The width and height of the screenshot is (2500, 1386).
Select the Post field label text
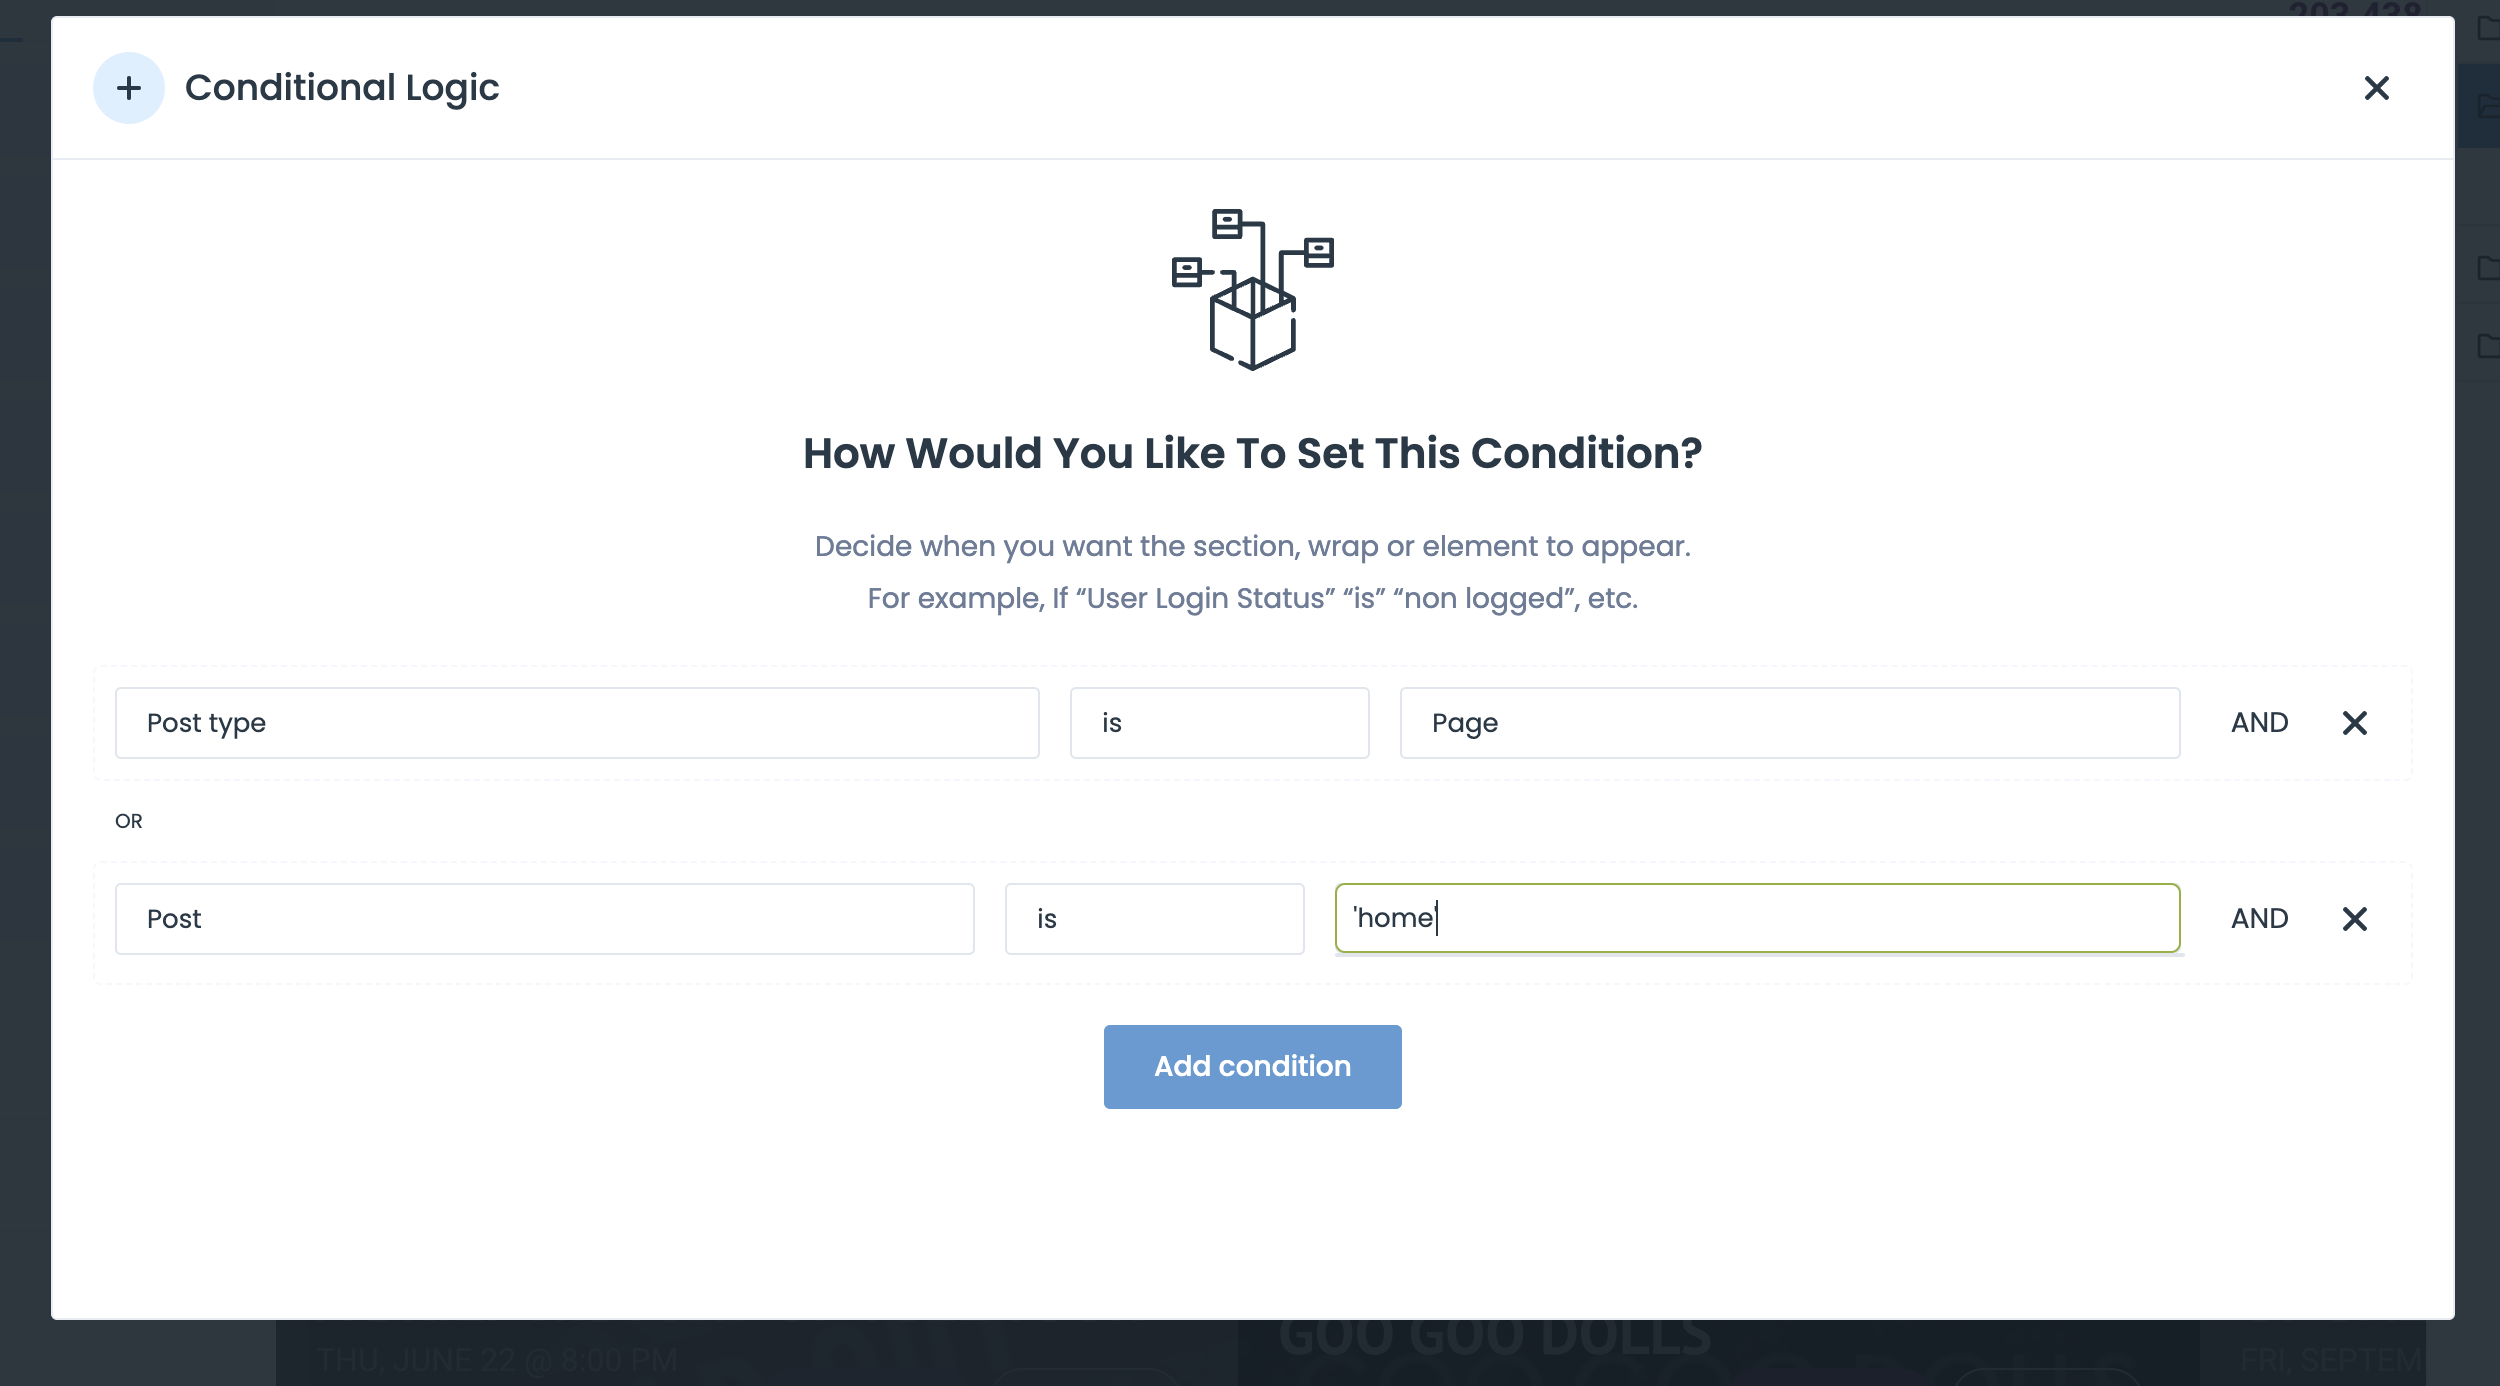click(172, 918)
